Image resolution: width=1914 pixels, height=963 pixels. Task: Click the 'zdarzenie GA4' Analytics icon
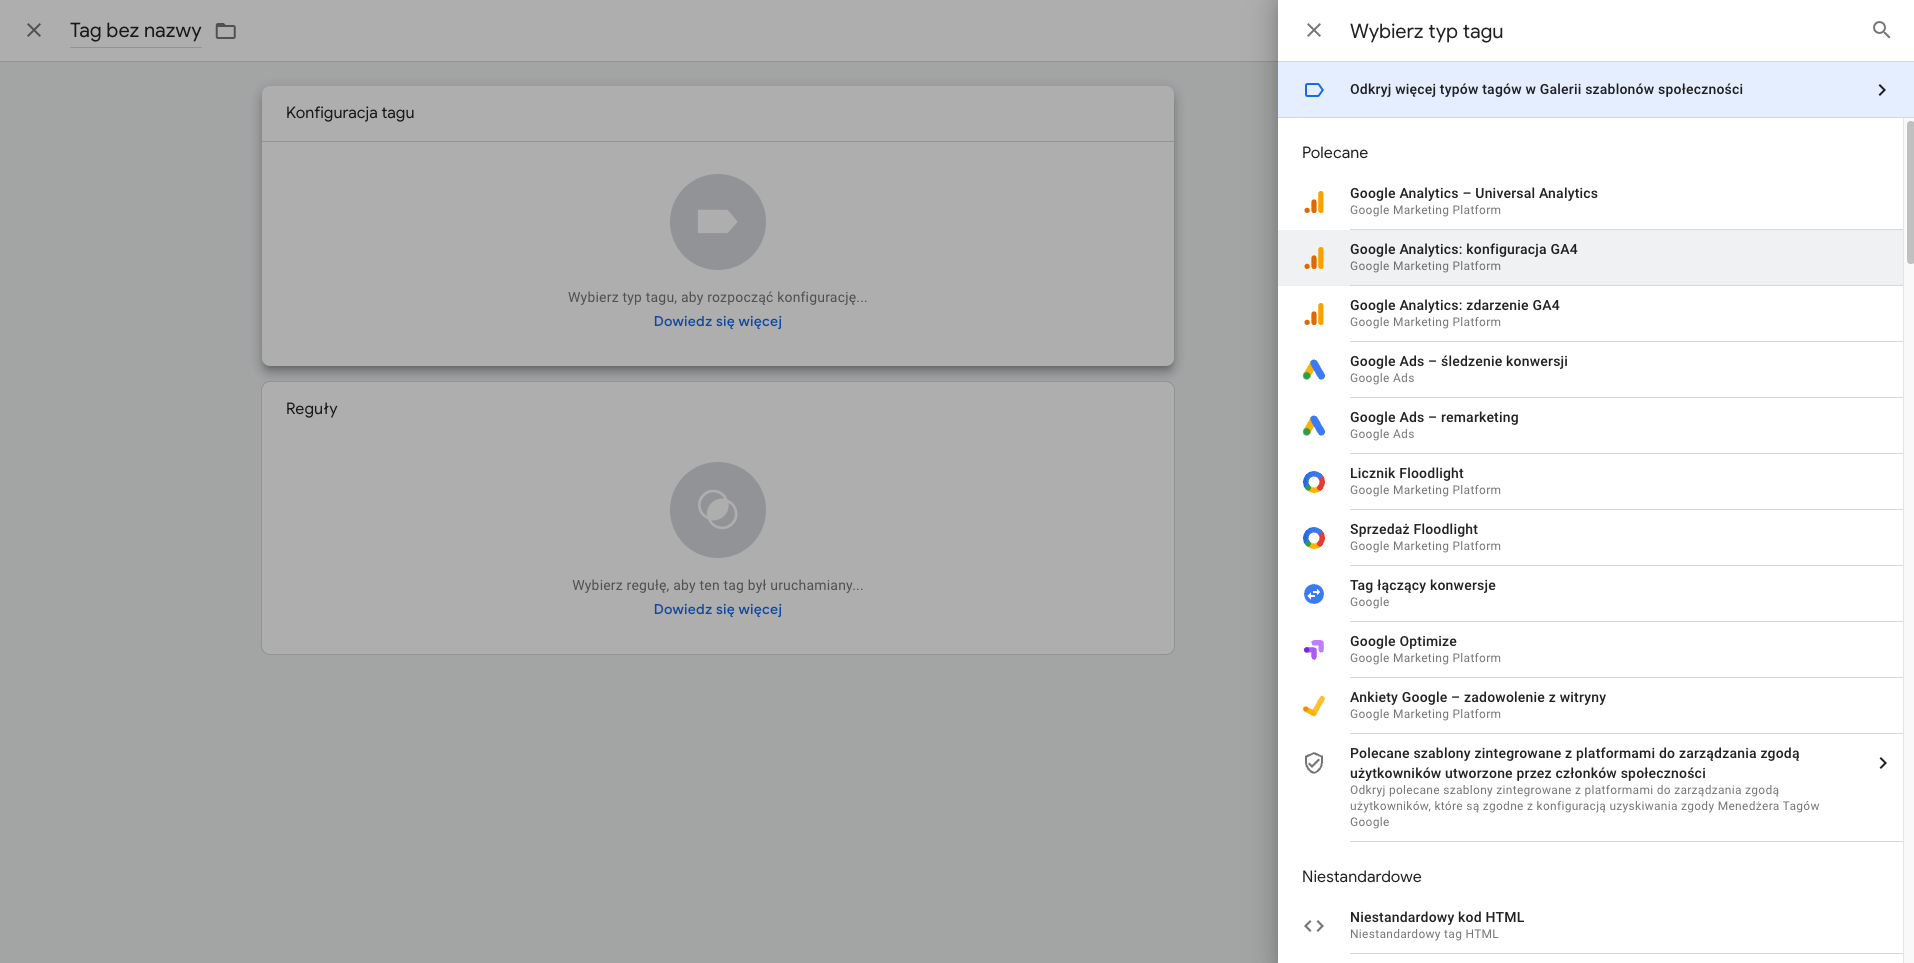(1314, 314)
